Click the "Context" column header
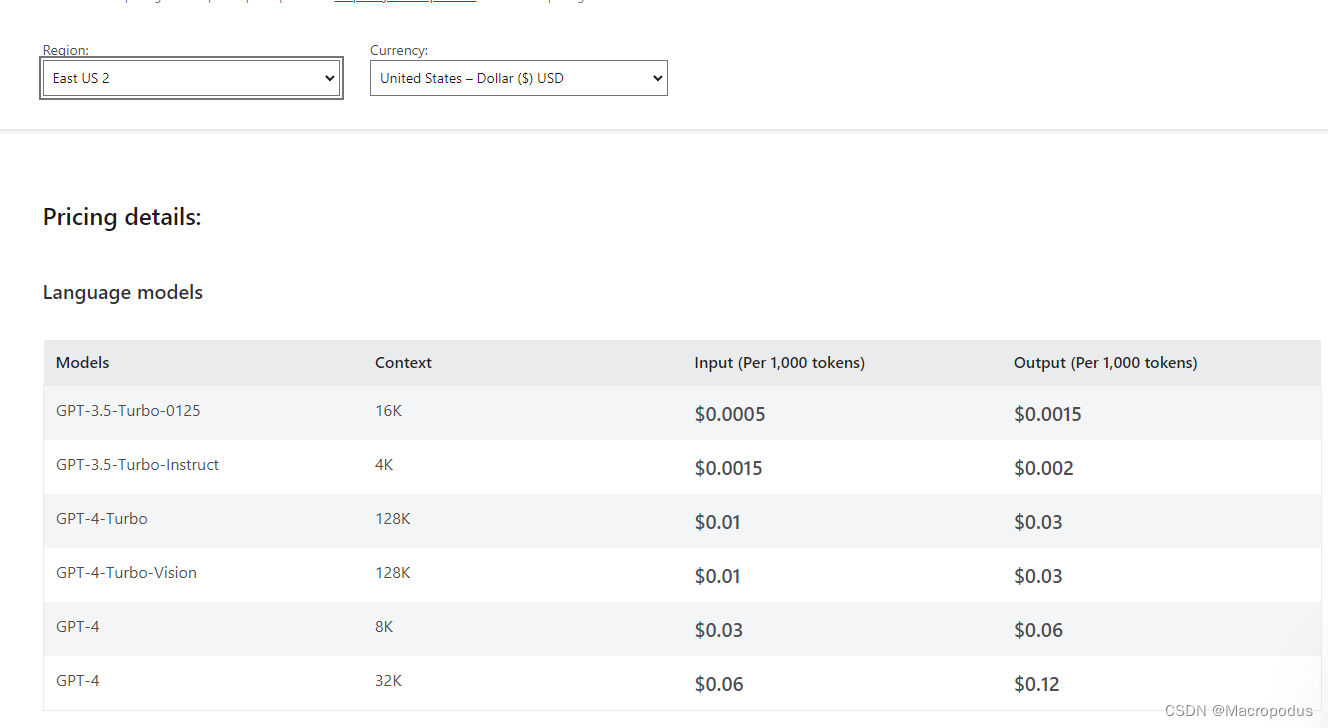 pos(403,363)
